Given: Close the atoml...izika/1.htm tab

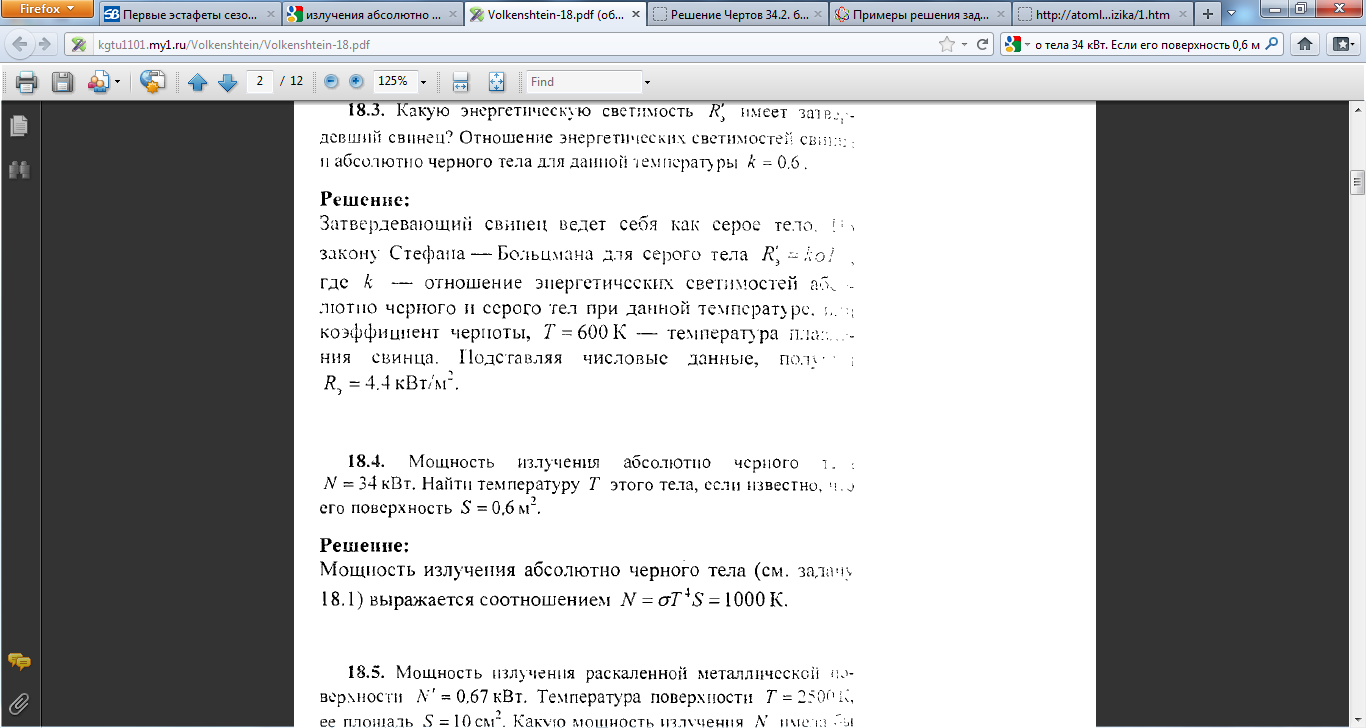Looking at the screenshot, I should (1182, 14).
